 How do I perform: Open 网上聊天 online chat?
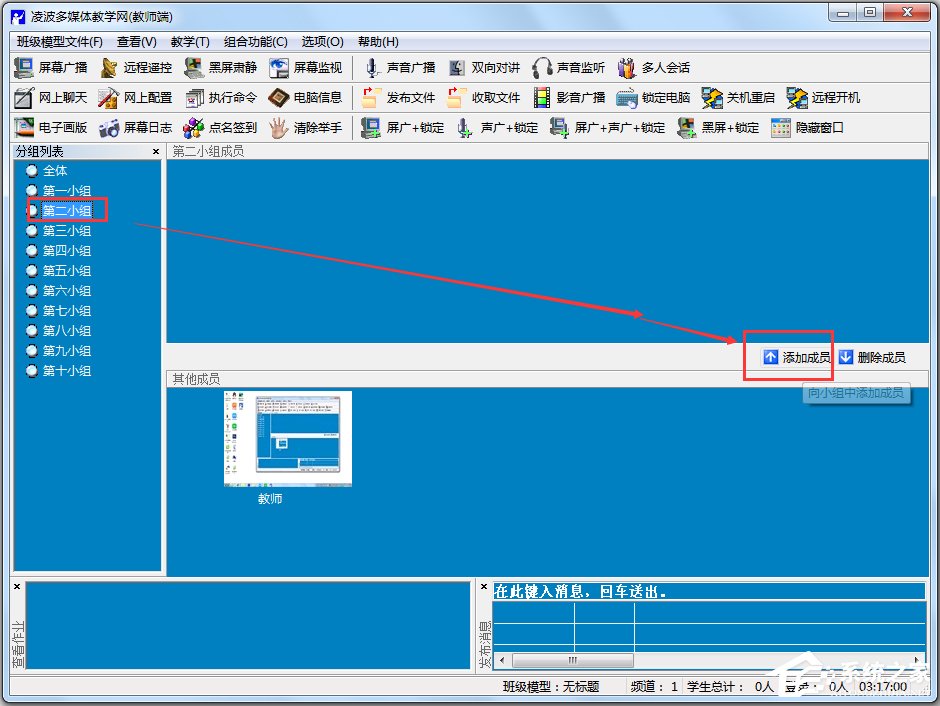[x=51, y=98]
